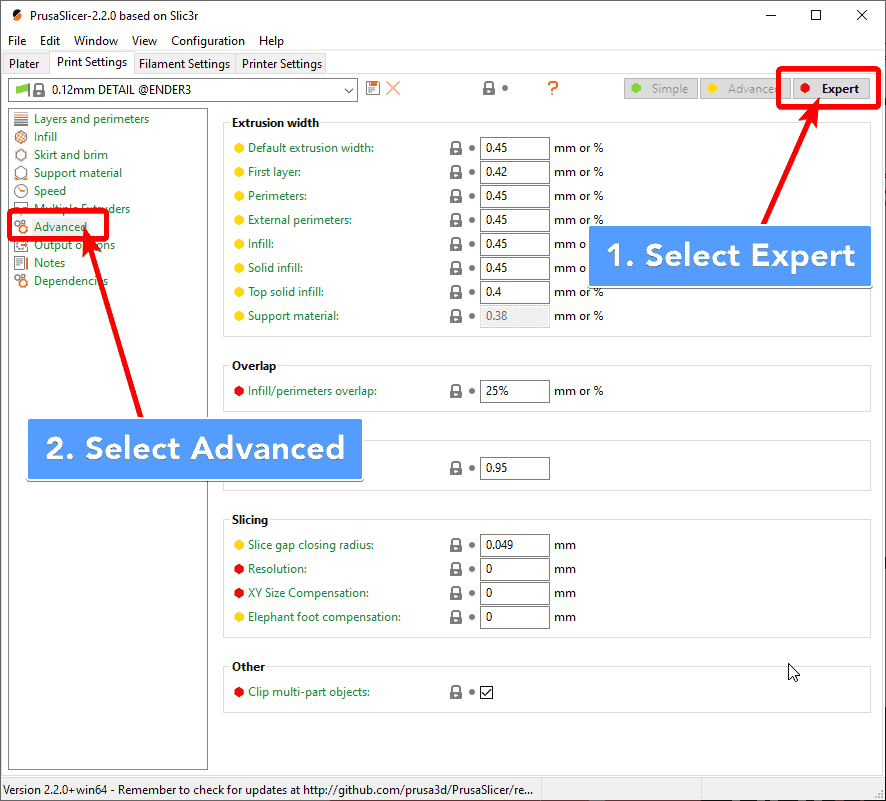886x801 pixels.
Task: Click lock icon for XY Size Compensation
Action: (x=455, y=593)
